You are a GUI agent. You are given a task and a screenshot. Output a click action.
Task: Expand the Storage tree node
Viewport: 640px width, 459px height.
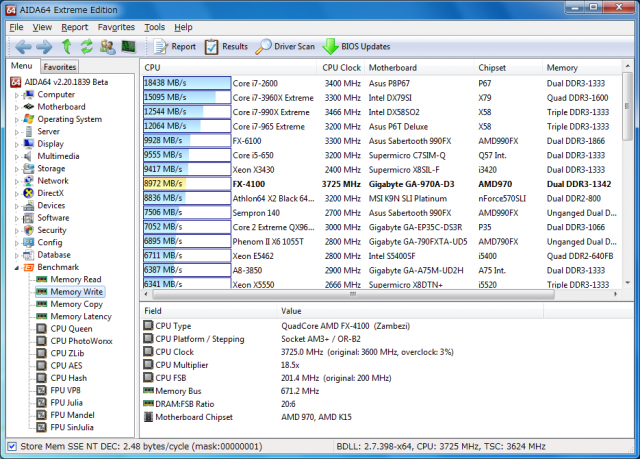[x=17, y=169]
